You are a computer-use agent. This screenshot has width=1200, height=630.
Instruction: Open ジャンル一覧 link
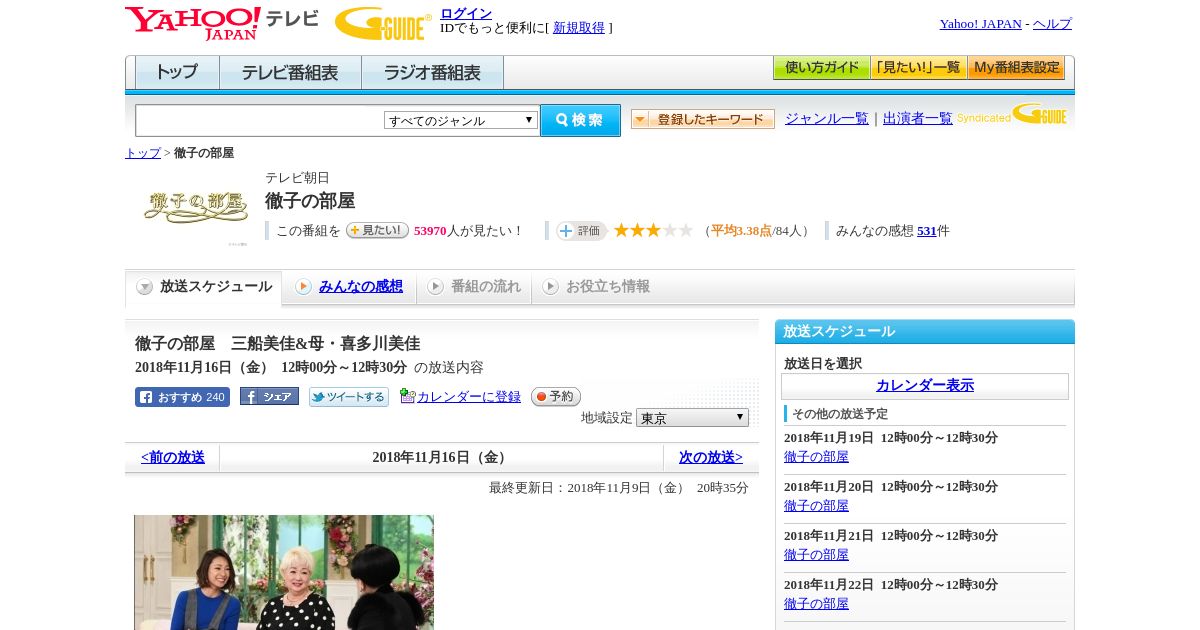[827, 119]
